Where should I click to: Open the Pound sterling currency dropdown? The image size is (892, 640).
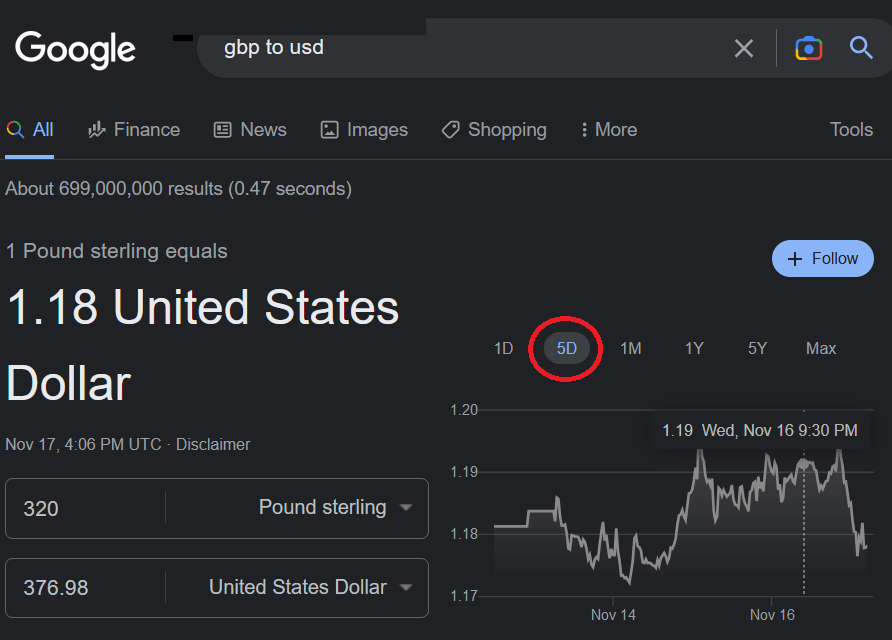point(335,508)
